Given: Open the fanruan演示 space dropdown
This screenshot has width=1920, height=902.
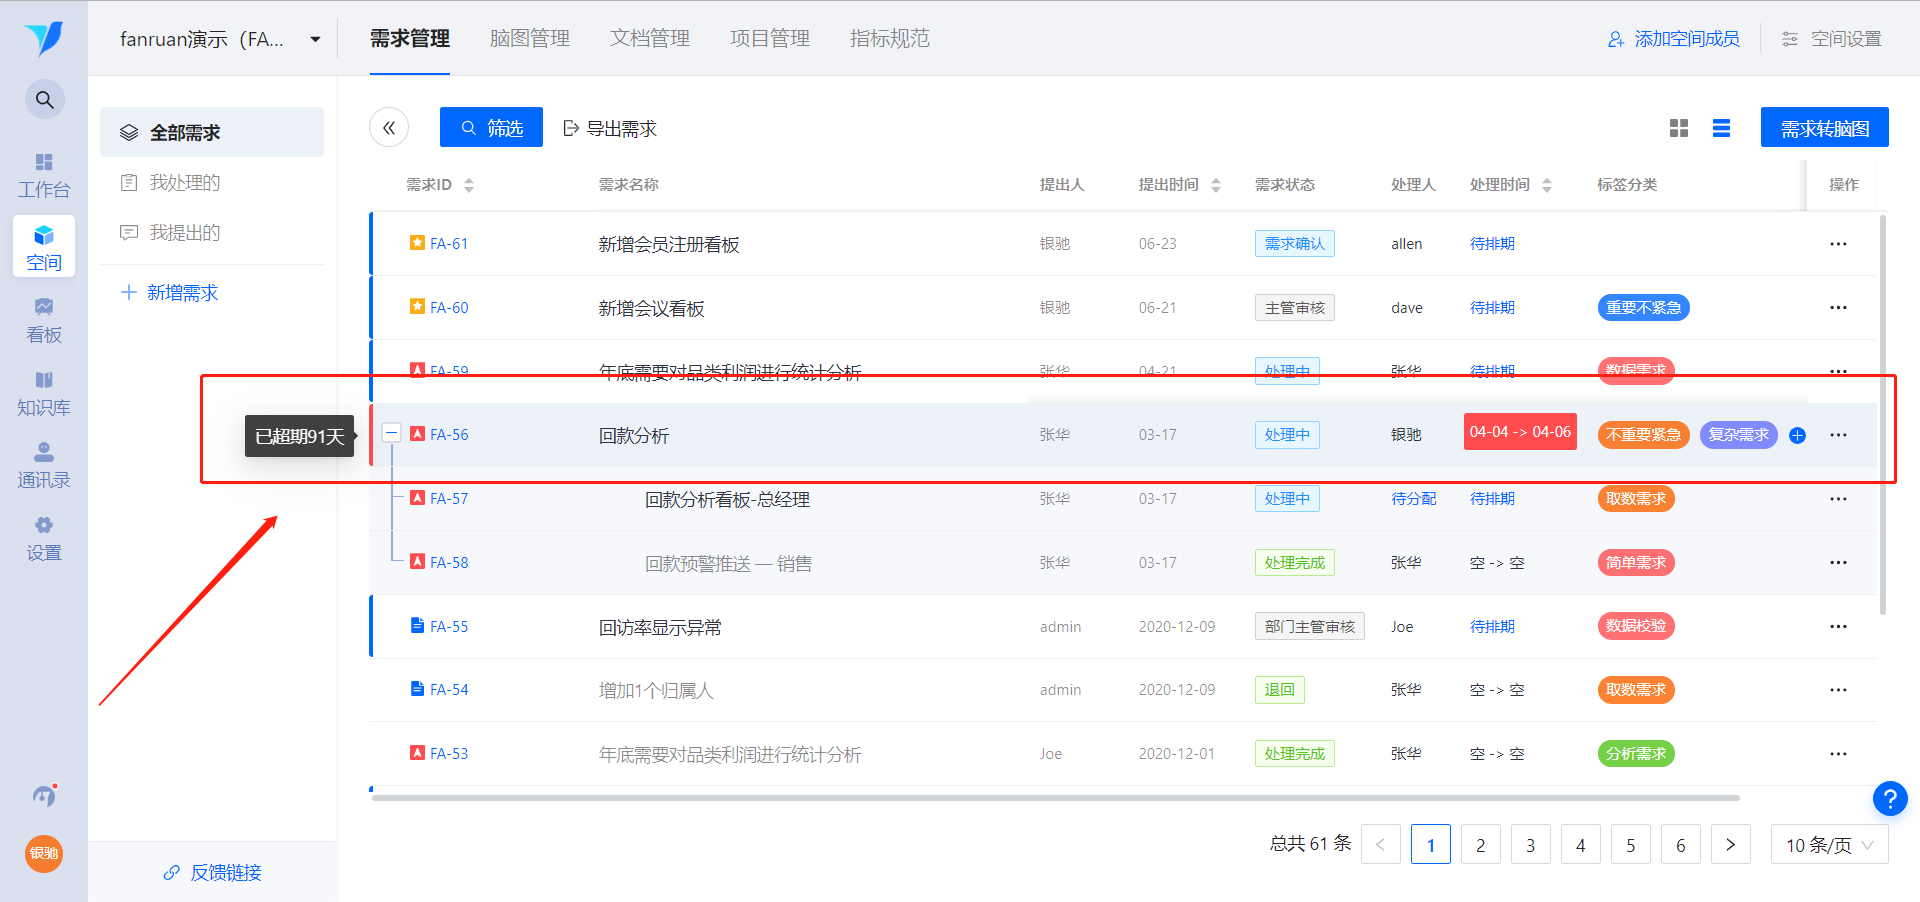Looking at the screenshot, I should coord(315,39).
